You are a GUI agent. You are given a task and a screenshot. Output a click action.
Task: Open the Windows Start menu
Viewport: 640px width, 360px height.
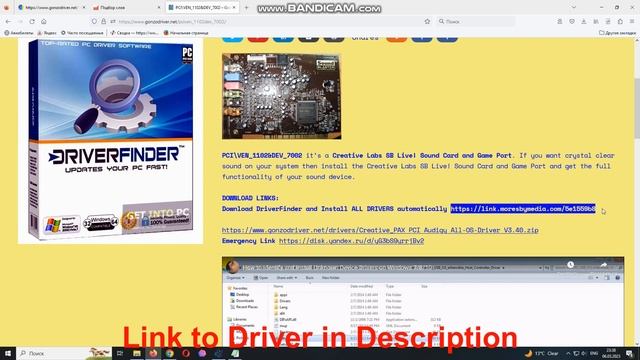click(x=8, y=353)
